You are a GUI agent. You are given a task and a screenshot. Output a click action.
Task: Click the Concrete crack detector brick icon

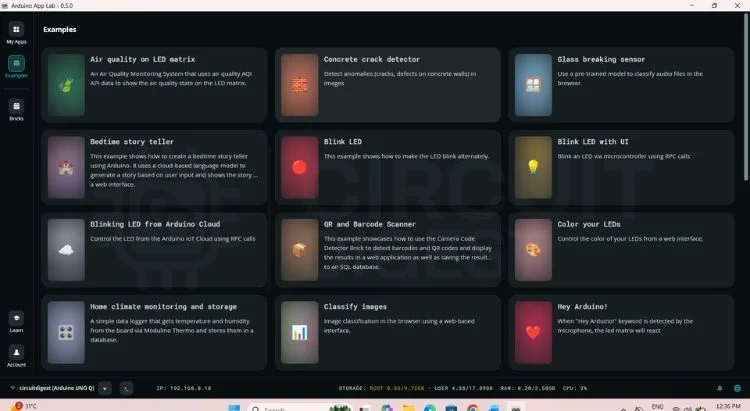click(299, 85)
